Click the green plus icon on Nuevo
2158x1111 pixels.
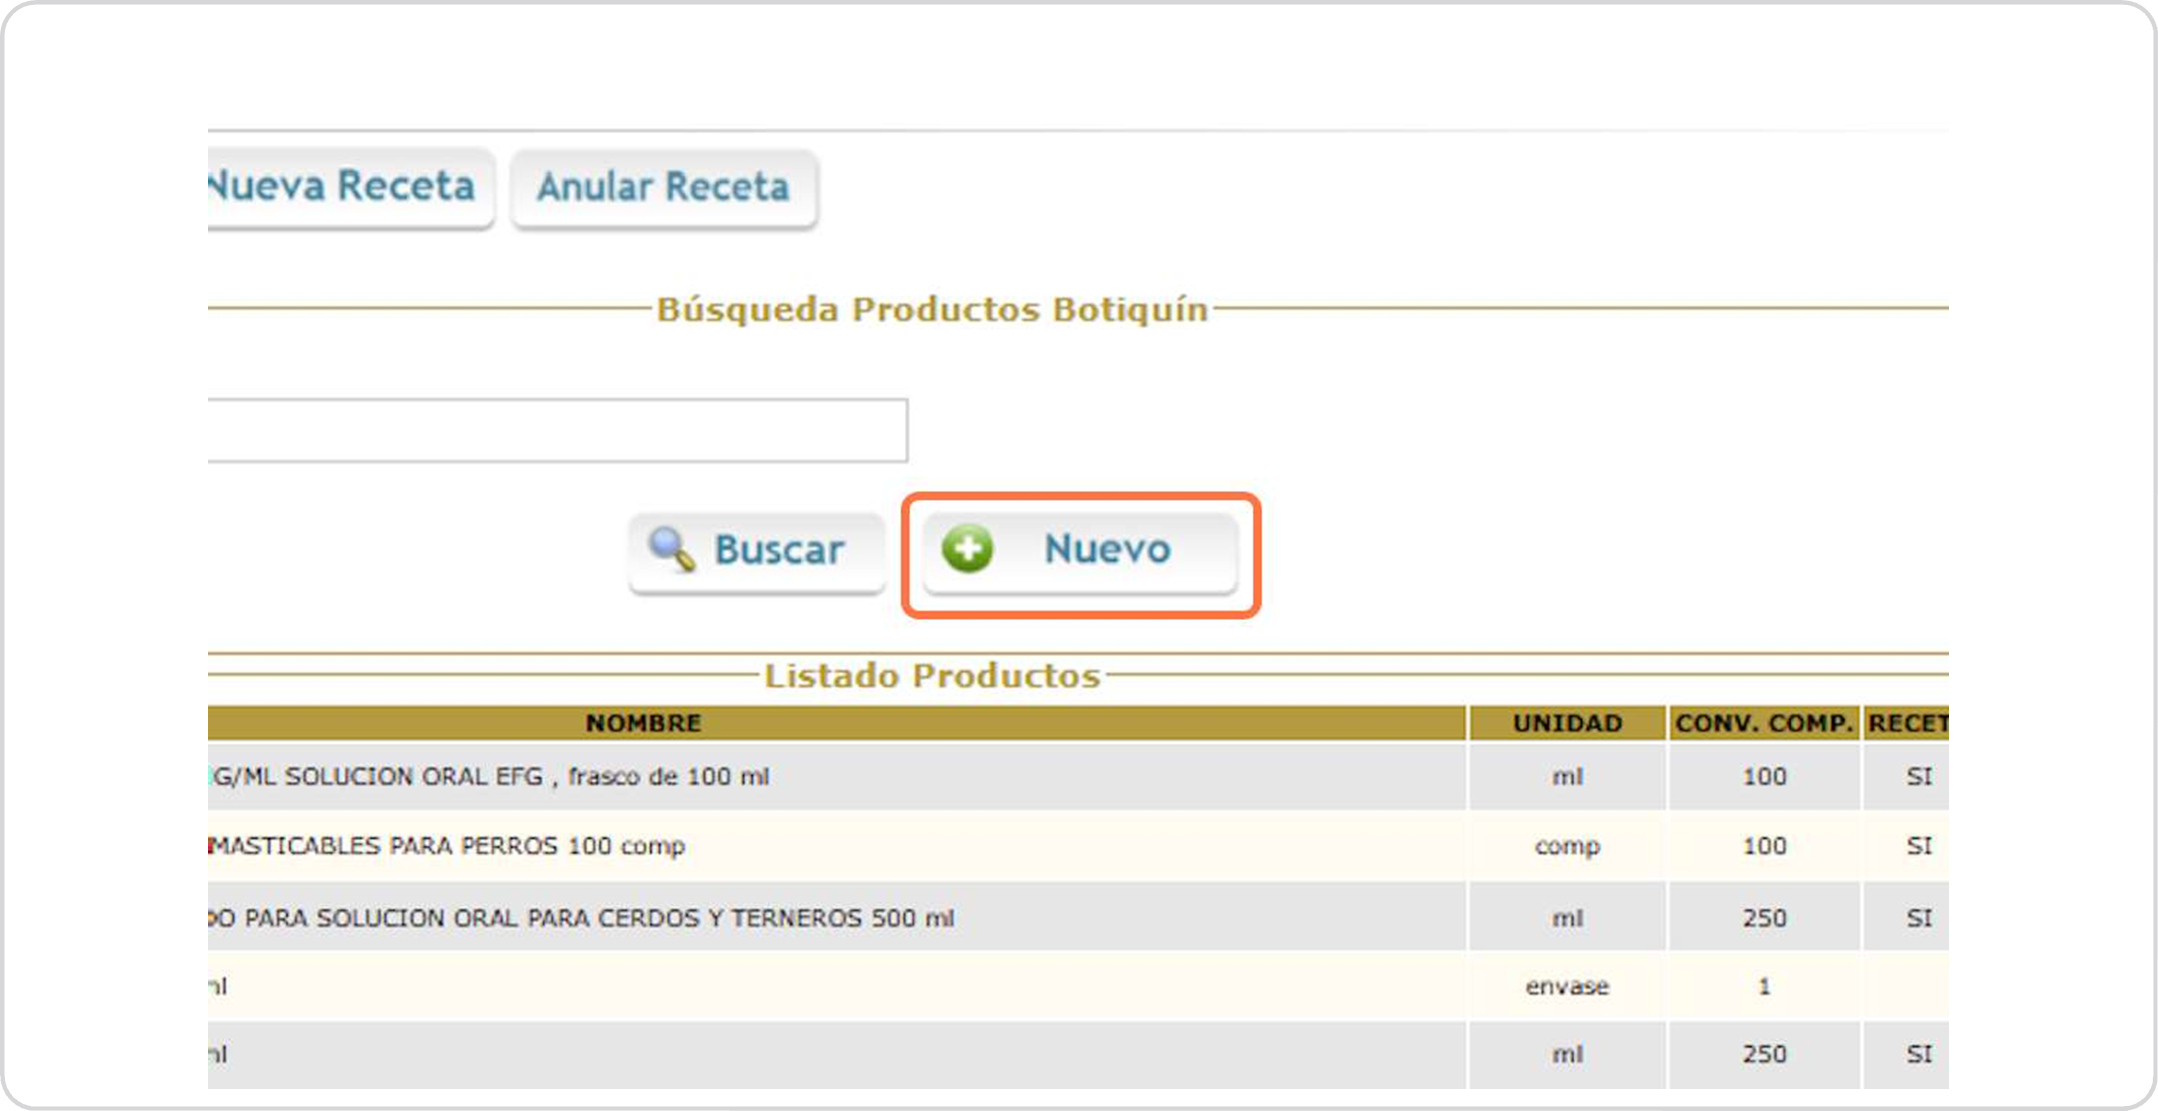coord(967,549)
